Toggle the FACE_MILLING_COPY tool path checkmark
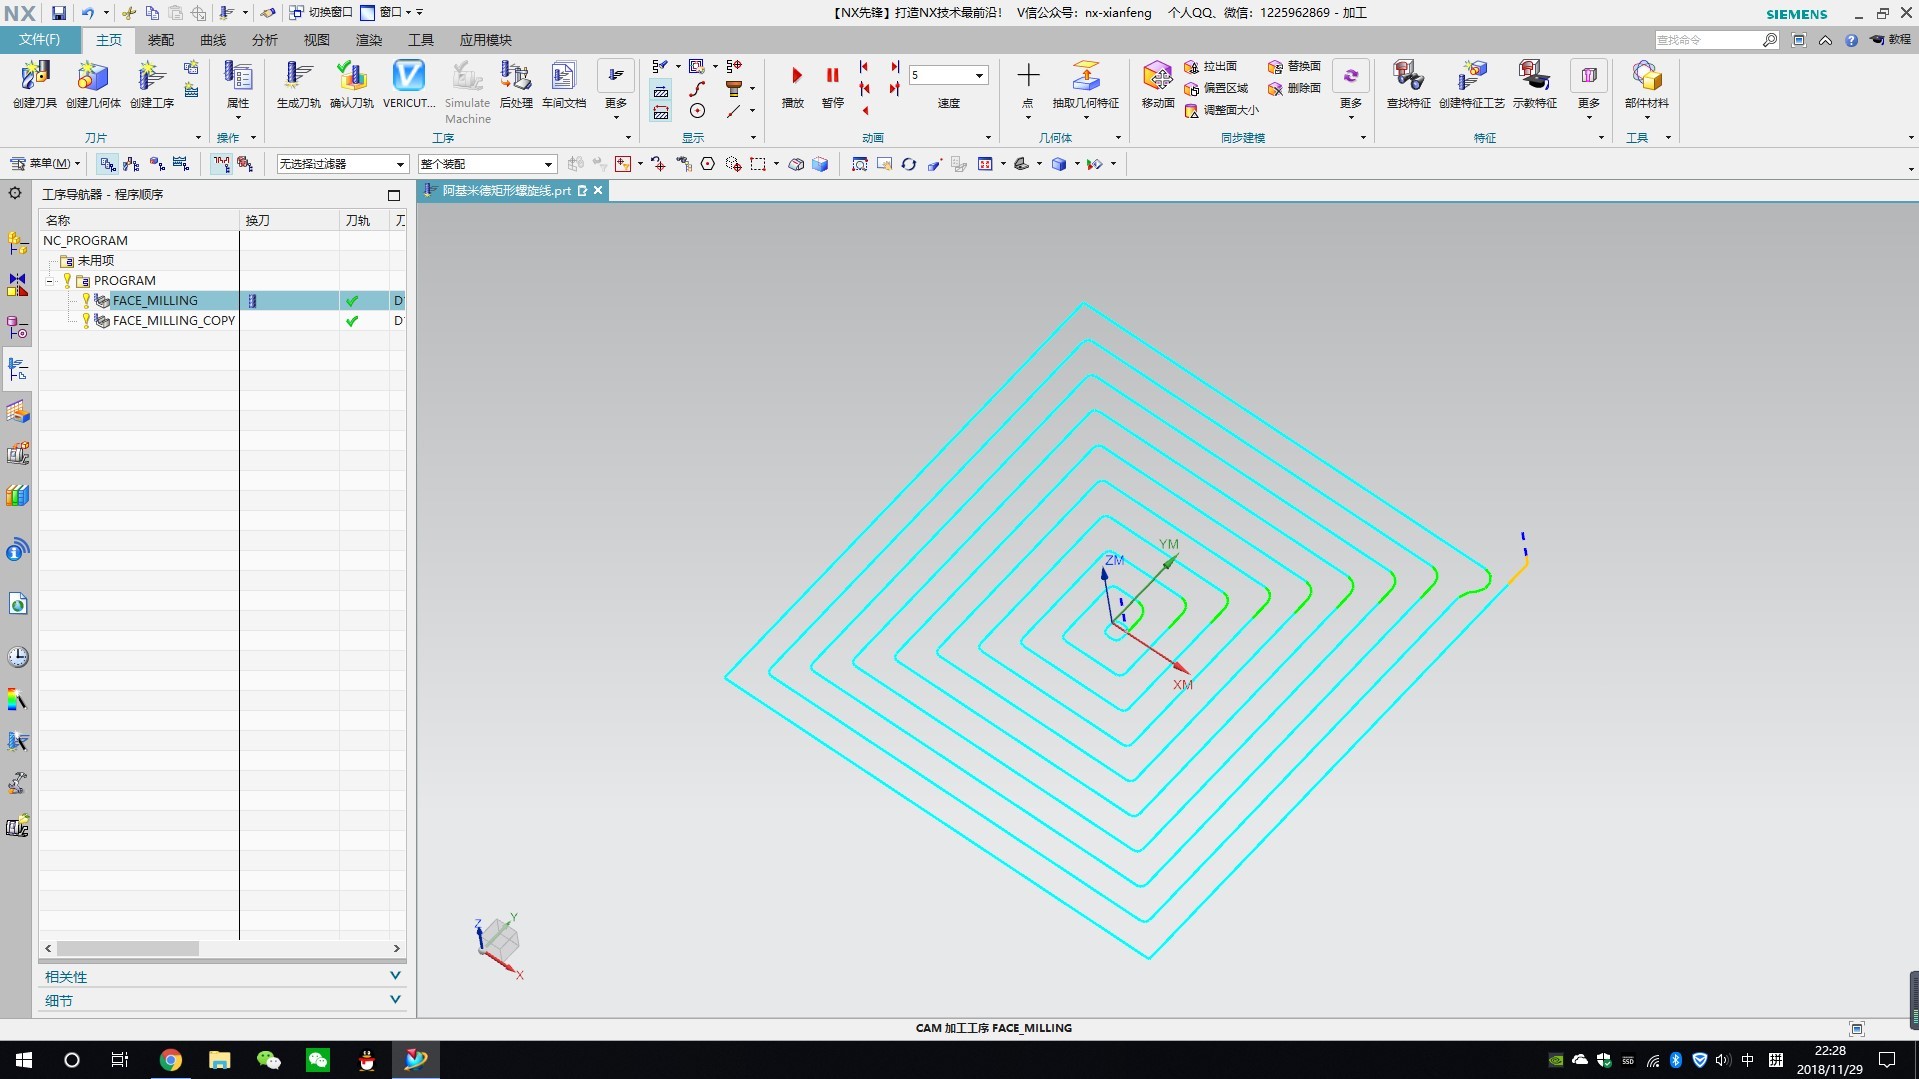Image resolution: width=1919 pixels, height=1079 pixels. [x=352, y=321]
